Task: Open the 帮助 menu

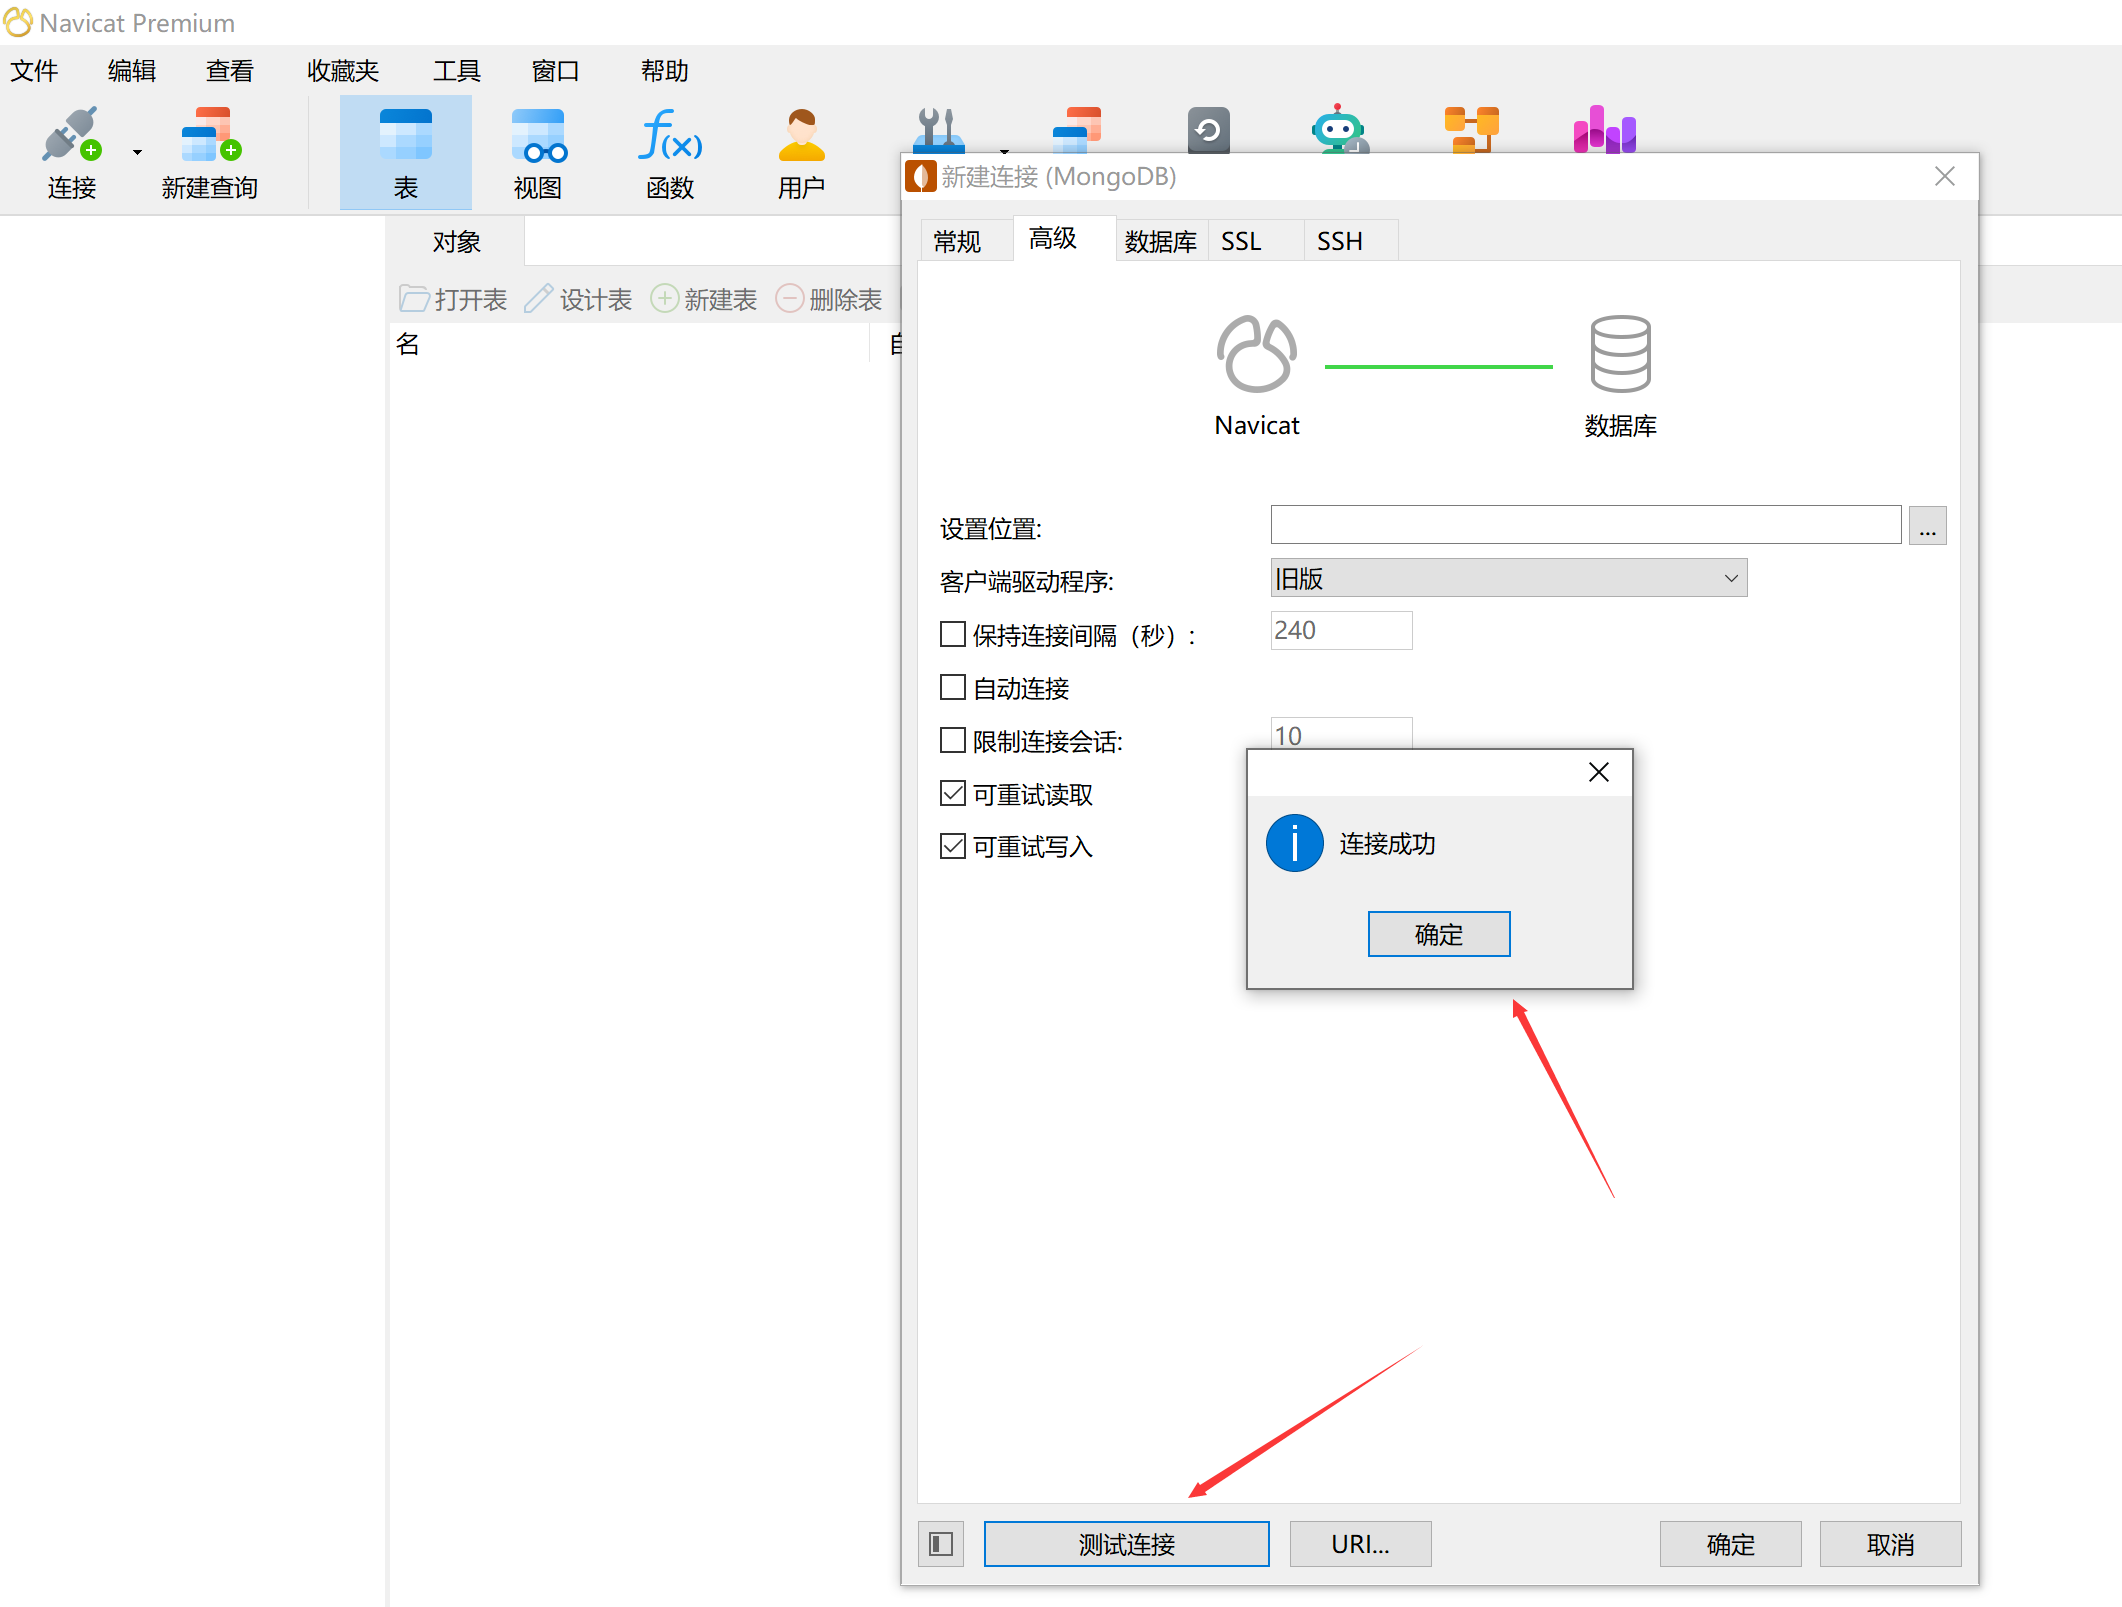Action: click(665, 71)
